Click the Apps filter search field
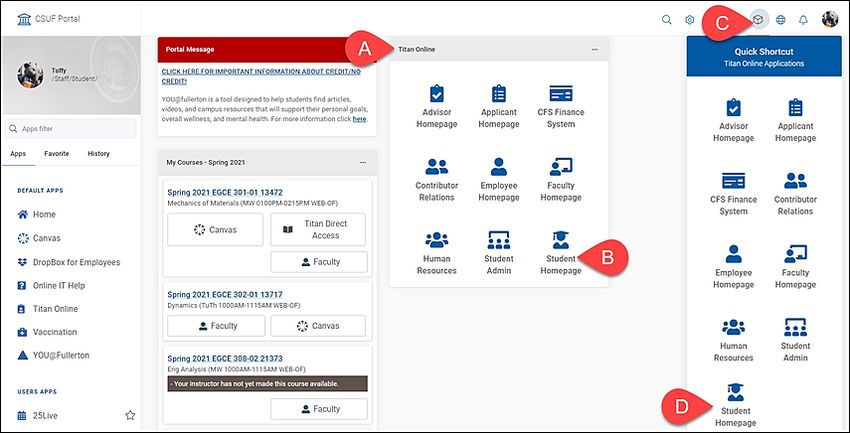The image size is (850, 433). point(71,129)
